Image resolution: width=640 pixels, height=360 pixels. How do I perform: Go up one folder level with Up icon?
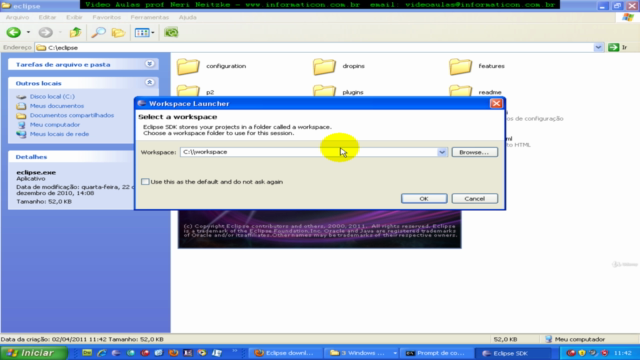pyautogui.click(x=75, y=32)
